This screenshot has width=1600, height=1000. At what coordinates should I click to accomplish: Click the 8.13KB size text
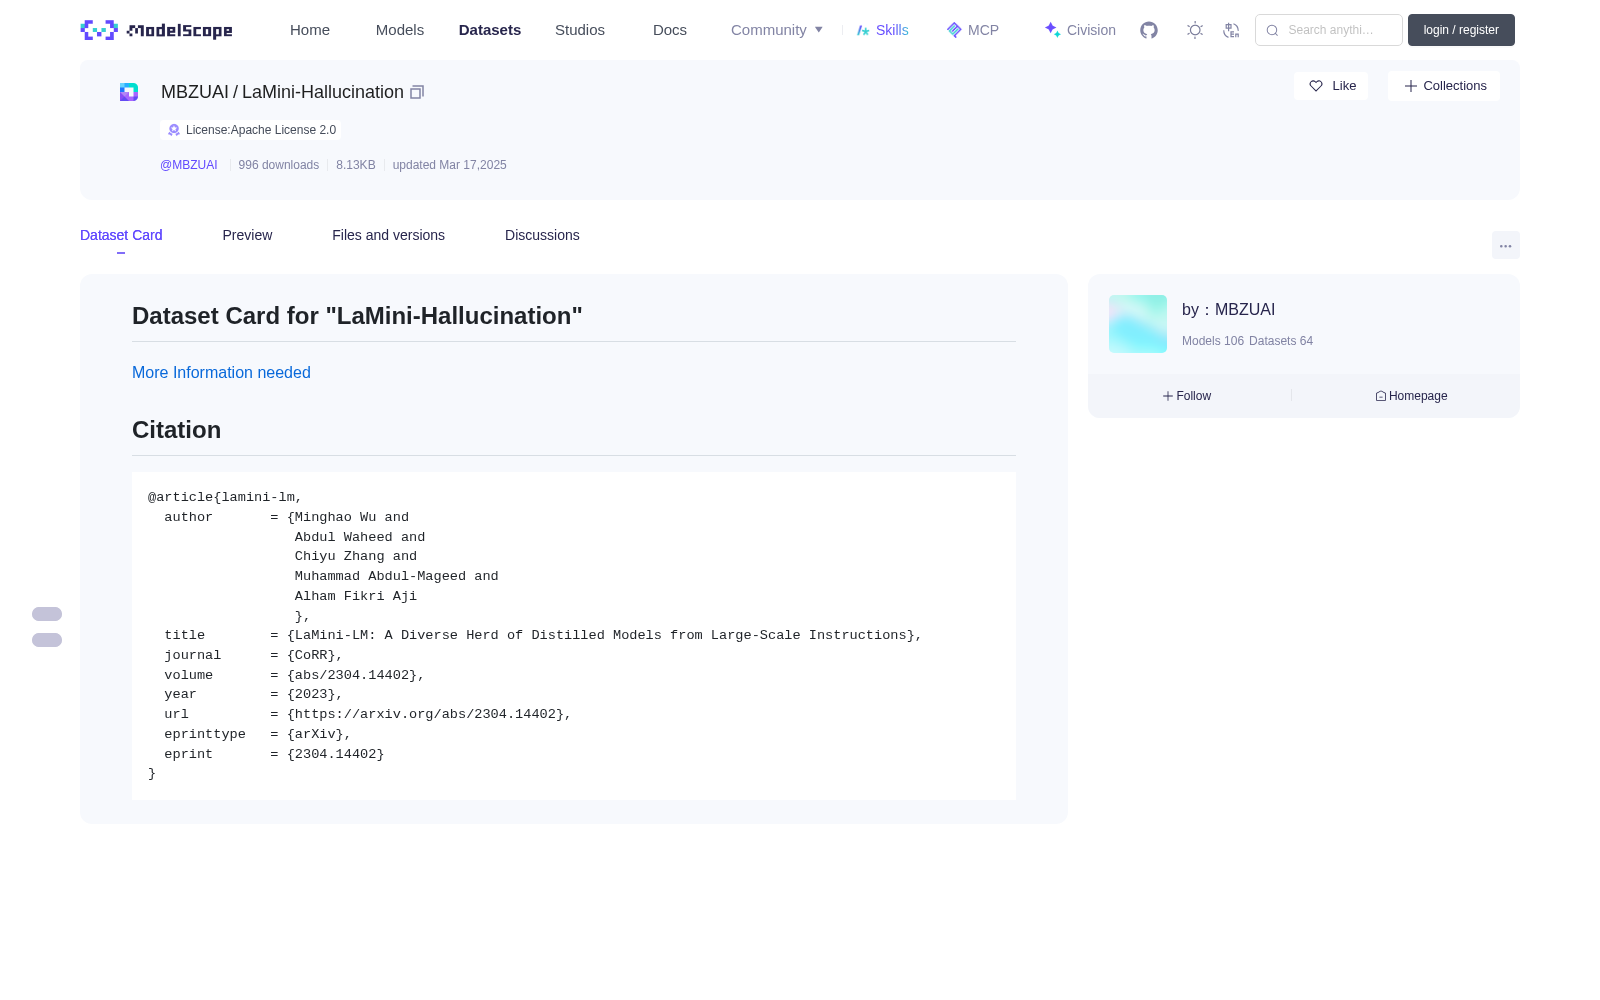(x=356, y=165)
